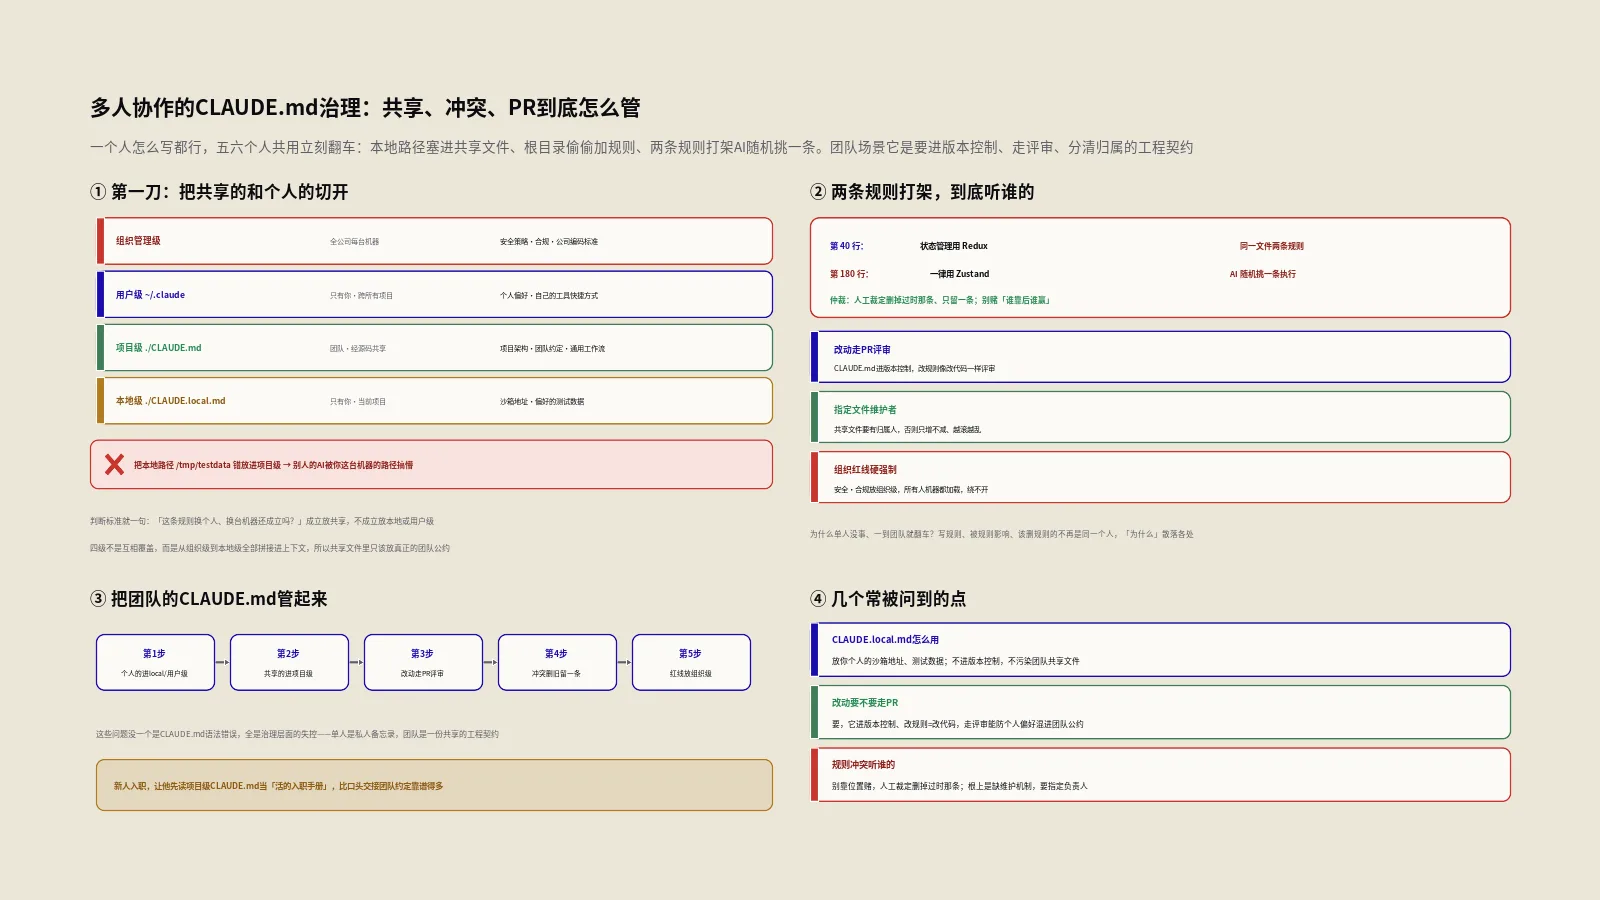Click the note beginning 为什么单人没事
Screen dimensions: 1600x900
click(1002, 534)
